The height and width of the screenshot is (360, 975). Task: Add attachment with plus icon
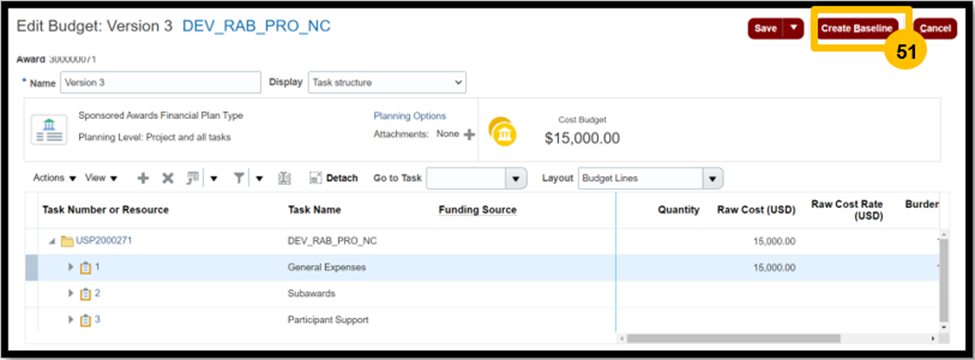tap(469, 134)
